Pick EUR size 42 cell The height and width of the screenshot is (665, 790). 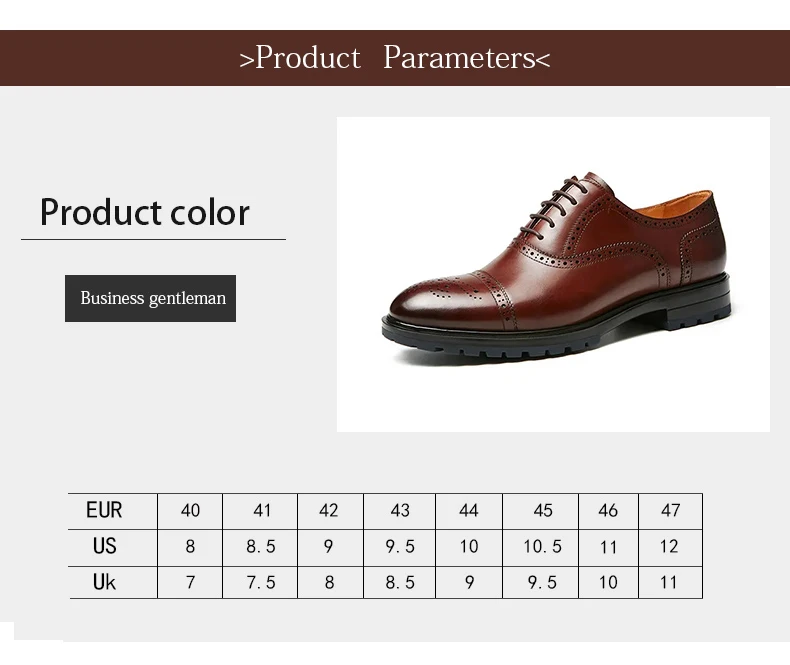[x=329, y=511]
